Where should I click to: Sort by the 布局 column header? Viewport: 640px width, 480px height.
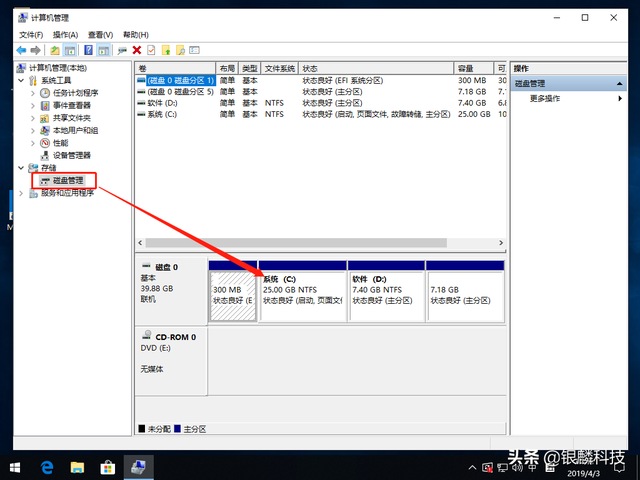tap(227, 68)
